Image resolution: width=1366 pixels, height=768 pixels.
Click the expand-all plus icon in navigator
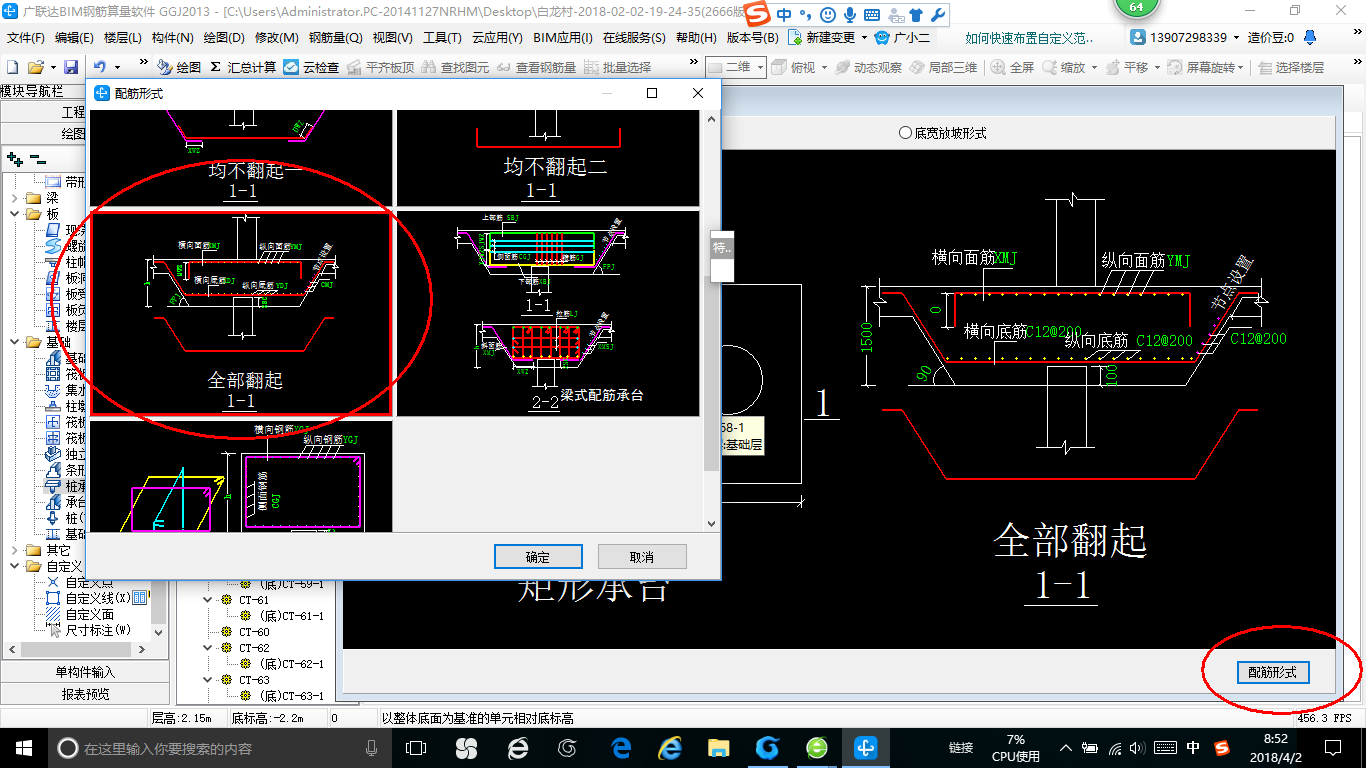tap(14, 158)
